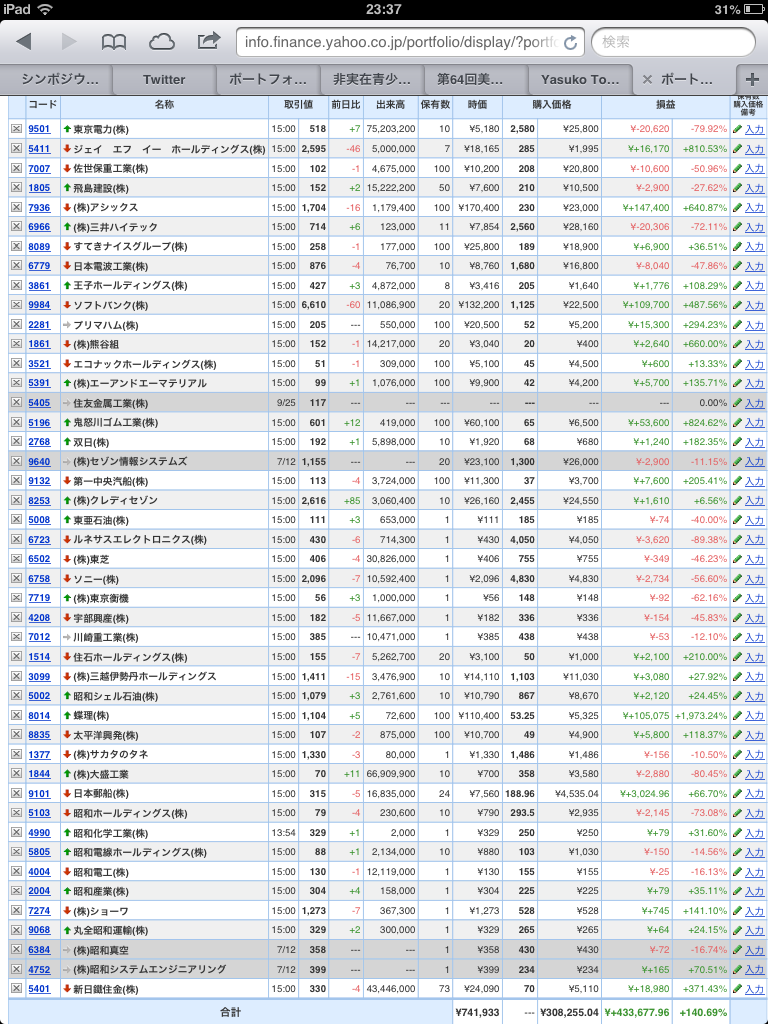The width and height of the screenshot is (768, 1024).
Task: Click 入力 link for ショーワ row
Action: pos(754,911)
